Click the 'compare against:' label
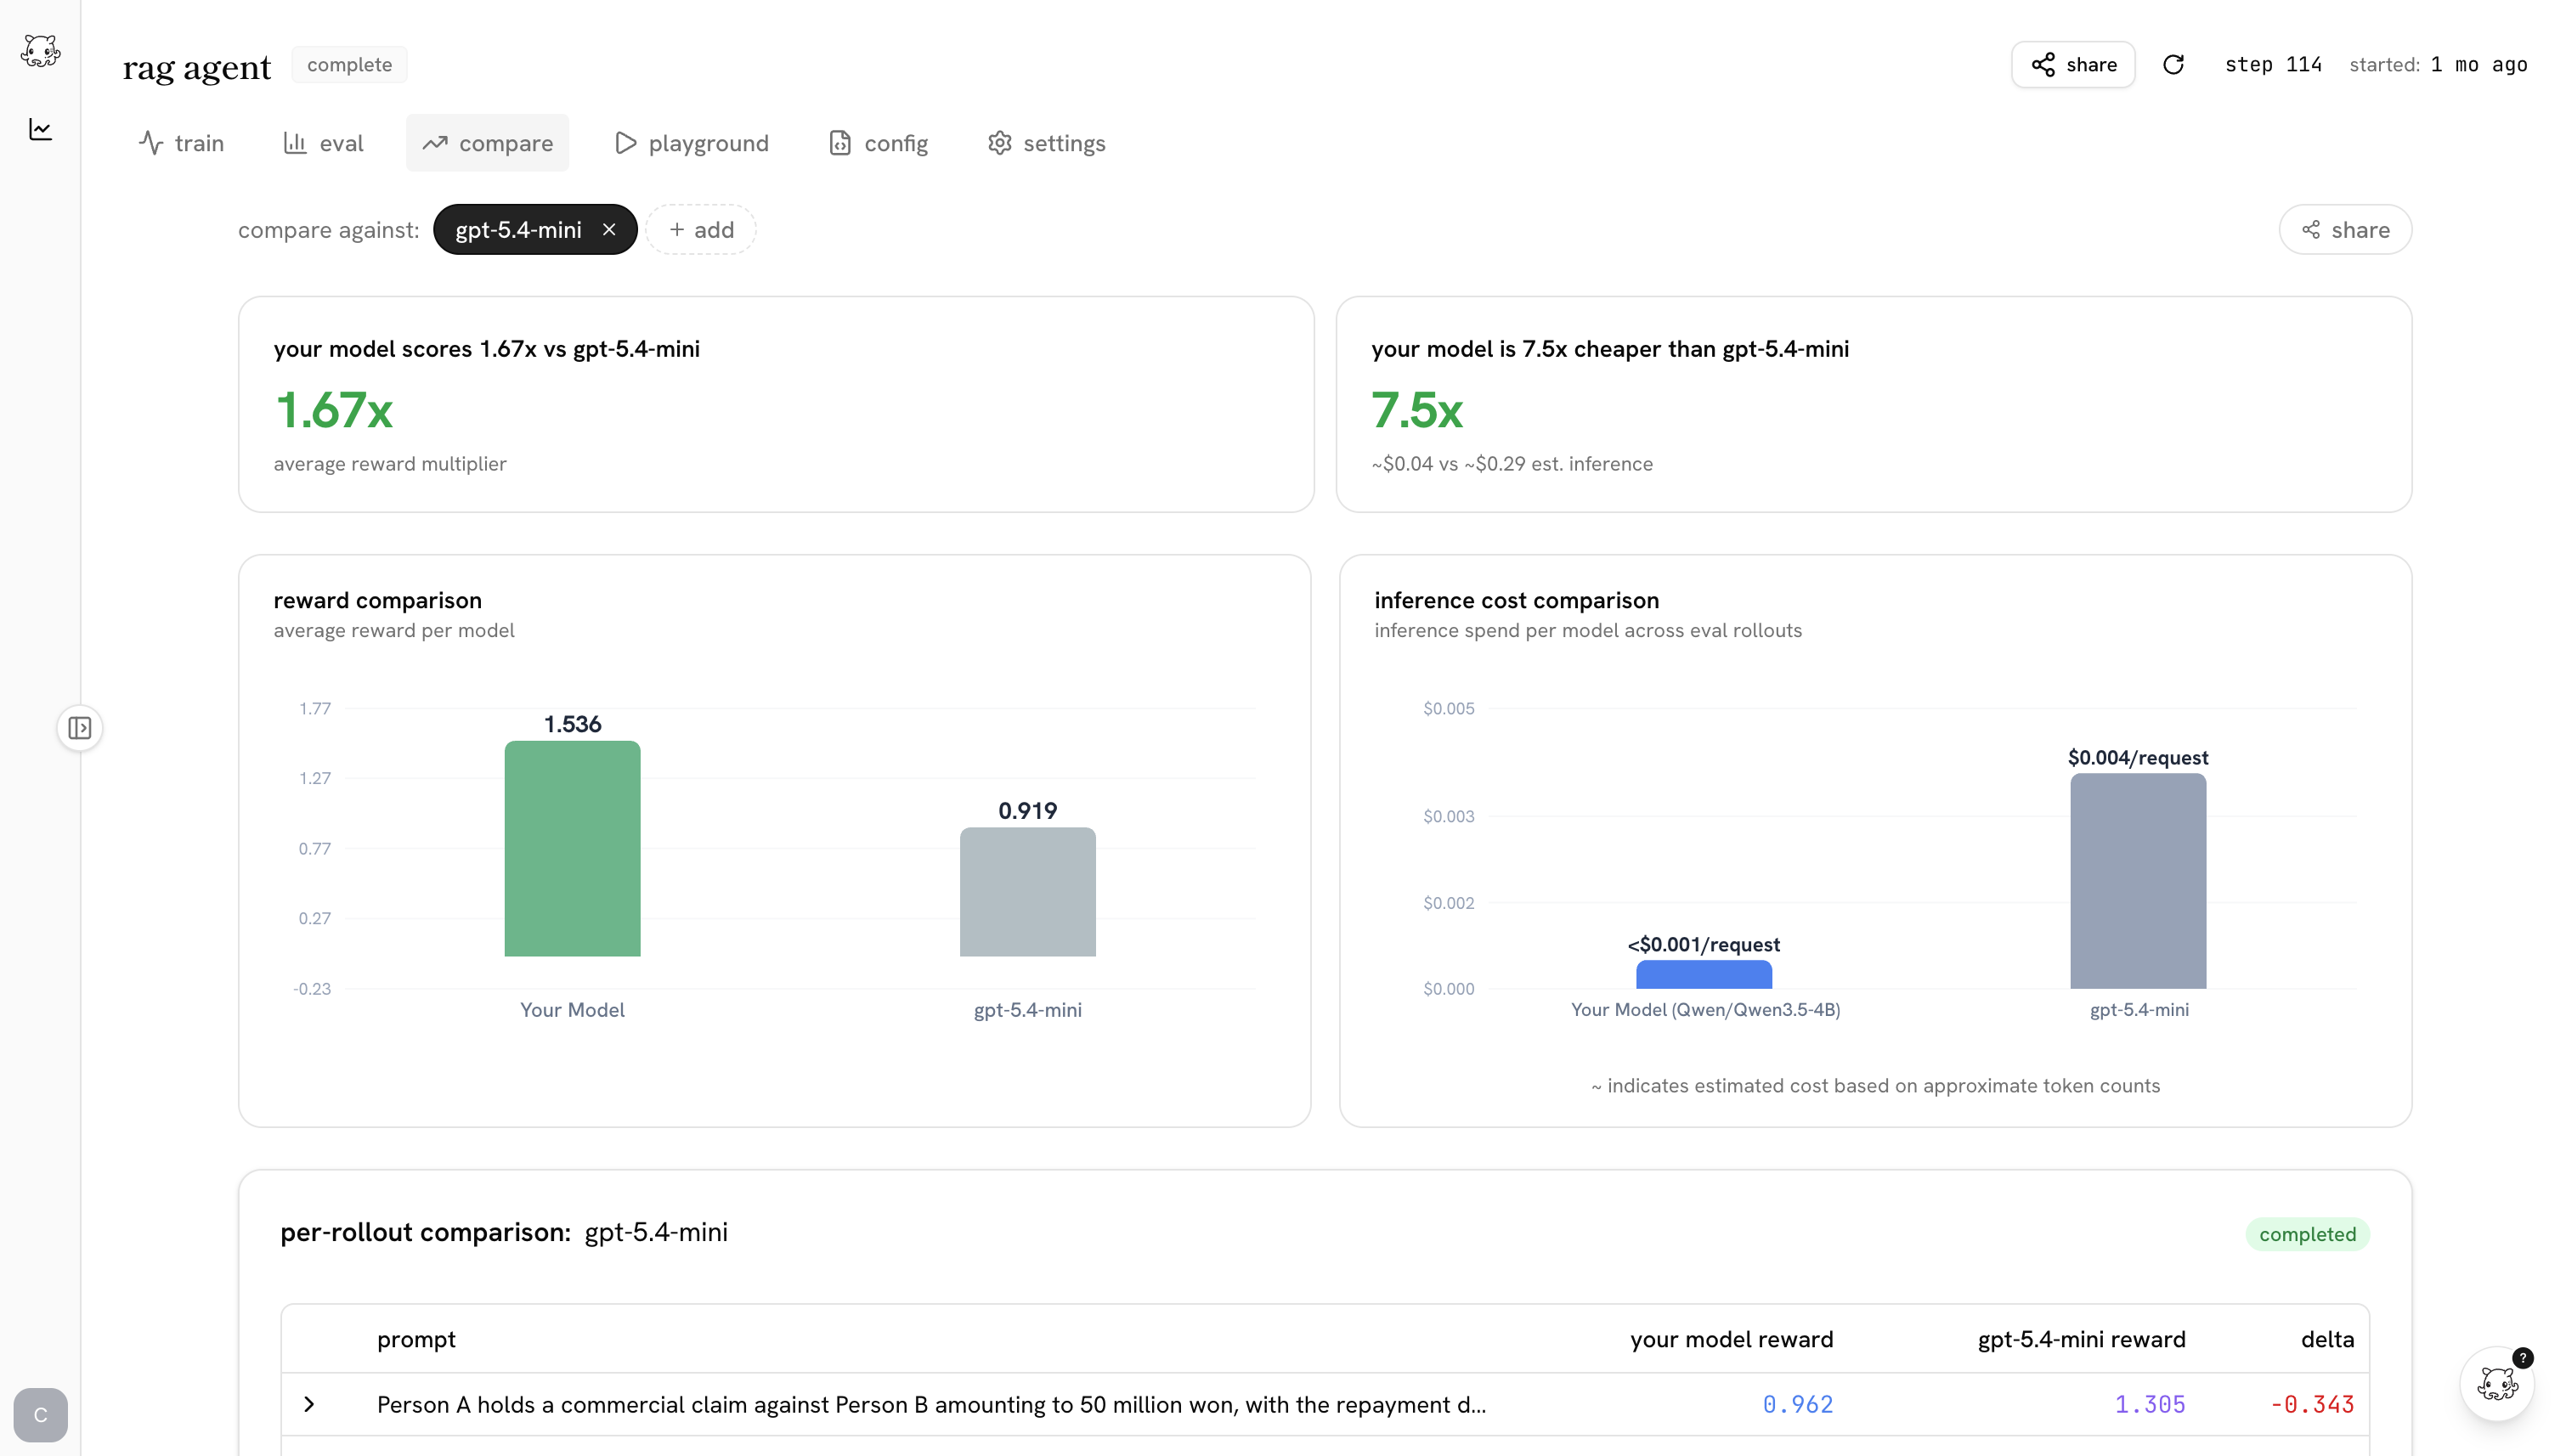 tap(329, 230)
